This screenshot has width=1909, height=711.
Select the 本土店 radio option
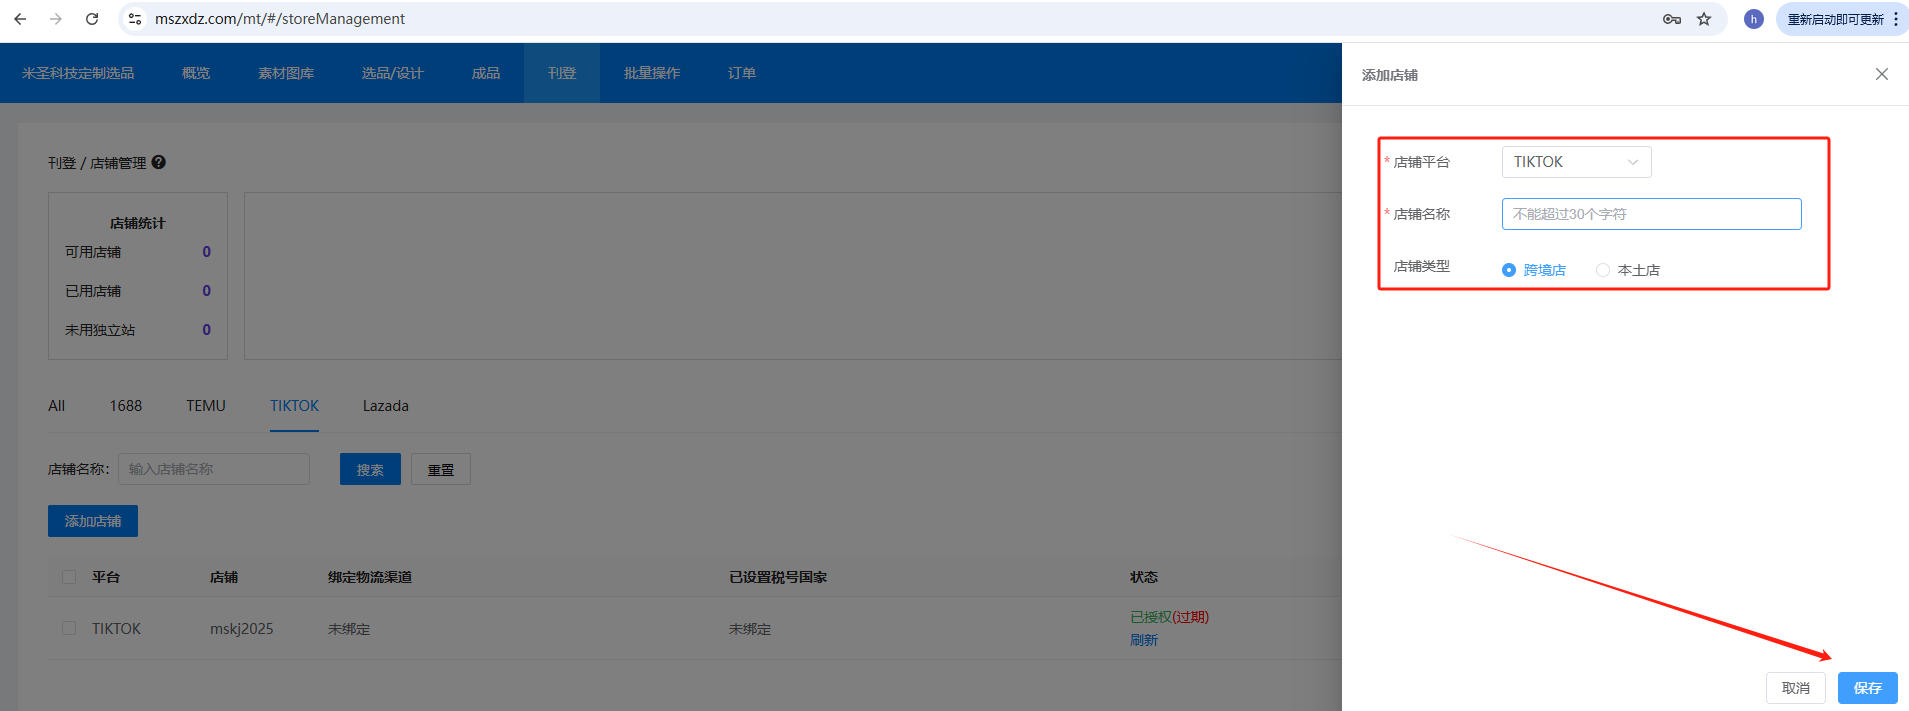[1603, 270]
